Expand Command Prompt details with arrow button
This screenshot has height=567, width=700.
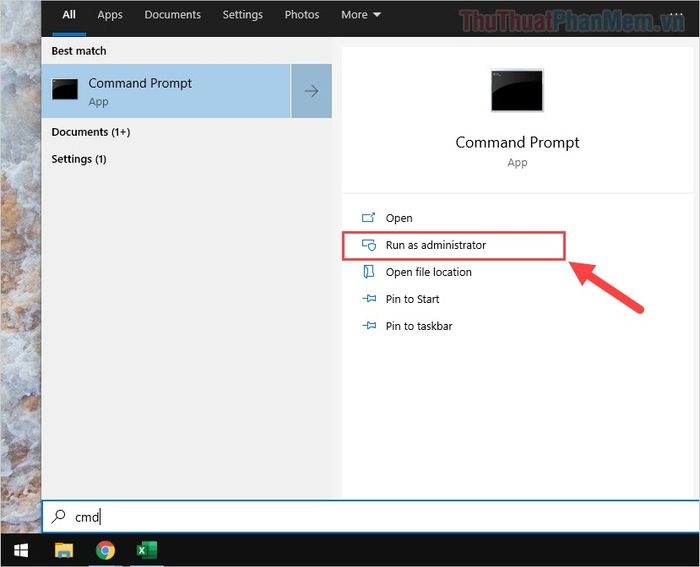312,91
